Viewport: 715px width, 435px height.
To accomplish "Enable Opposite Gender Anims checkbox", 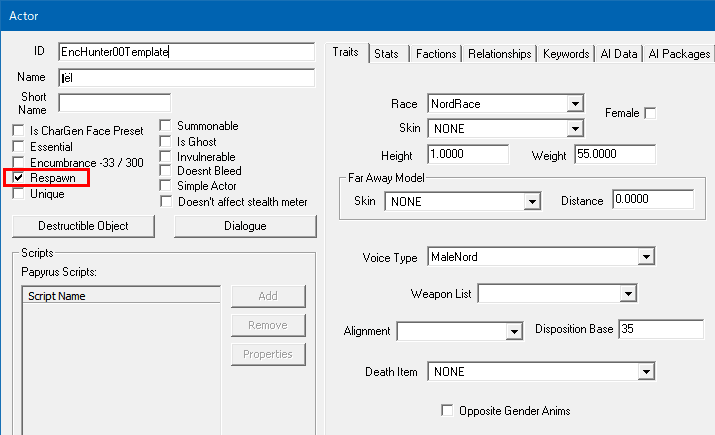I will 447,410.
